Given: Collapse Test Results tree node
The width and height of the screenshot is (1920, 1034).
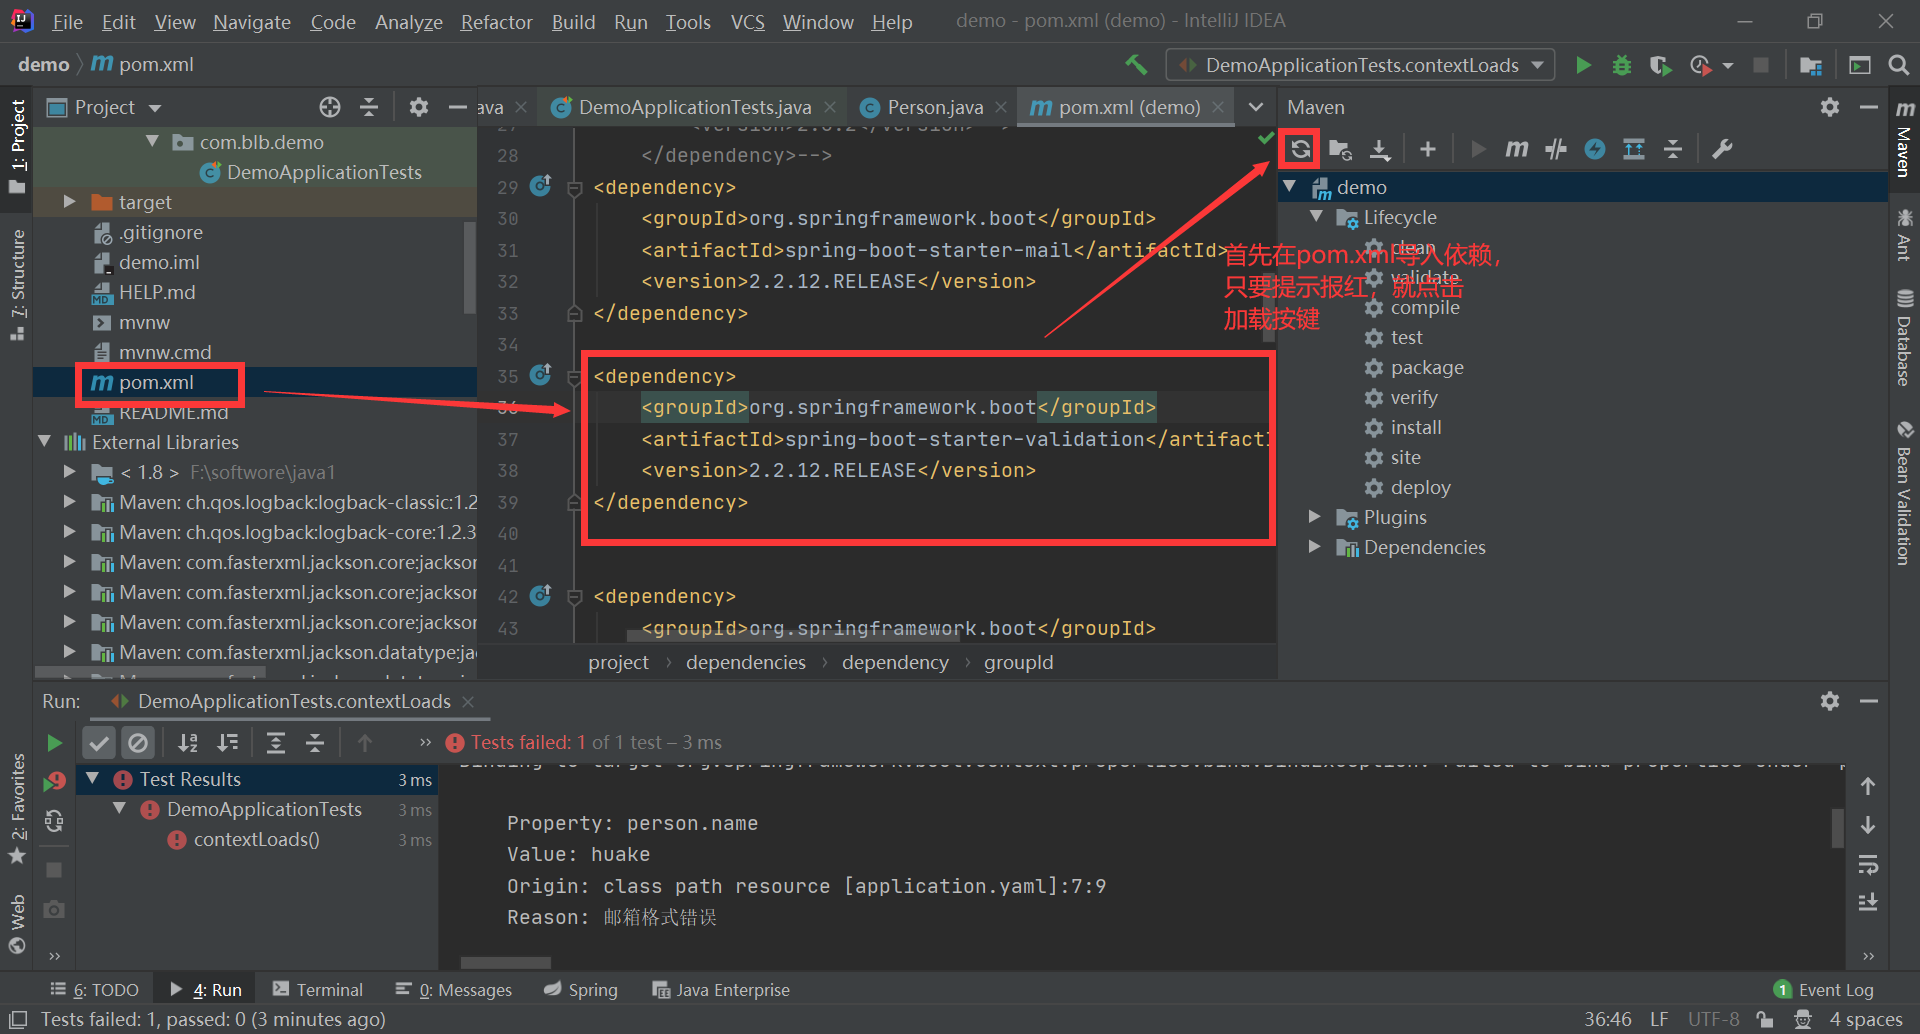Looking at the screenshot, I should [x=93, y=779].
